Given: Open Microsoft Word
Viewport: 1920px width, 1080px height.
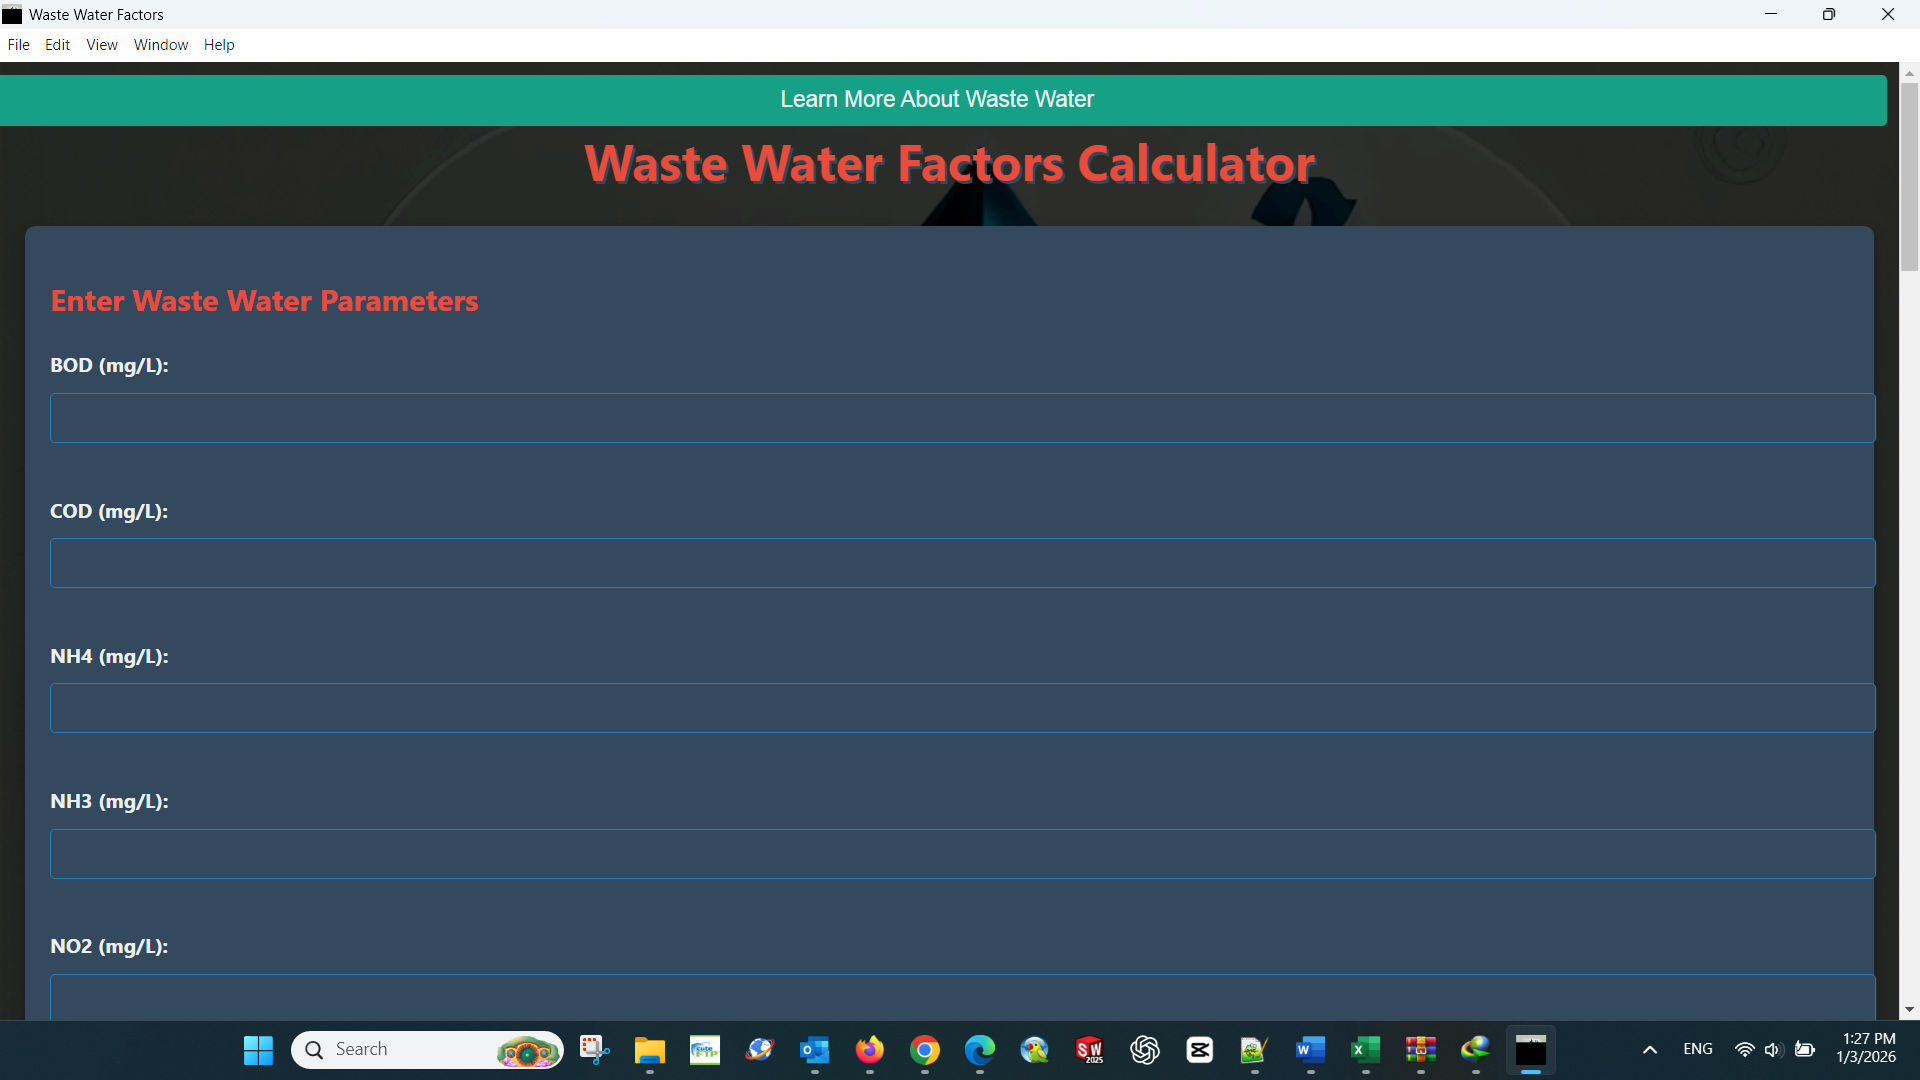Looking at the screenshot, I should (1310, 1049).
